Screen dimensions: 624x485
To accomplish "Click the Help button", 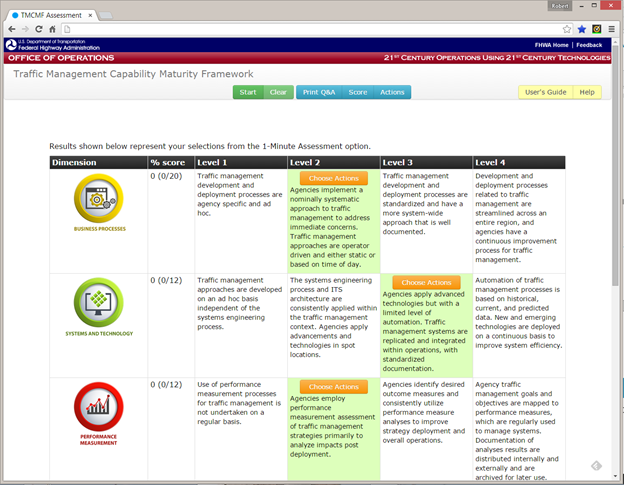I will (x=587, y=92).
